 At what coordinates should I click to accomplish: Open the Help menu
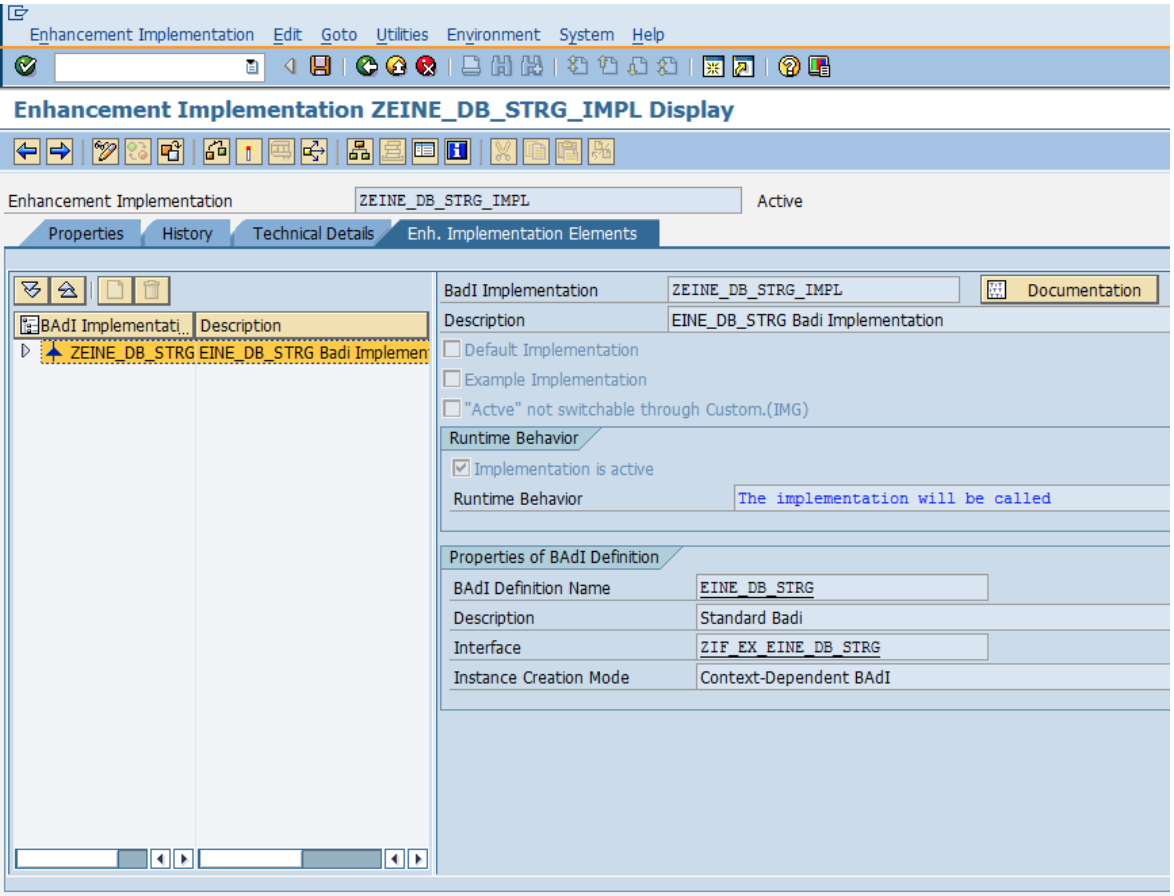(648, 34)
